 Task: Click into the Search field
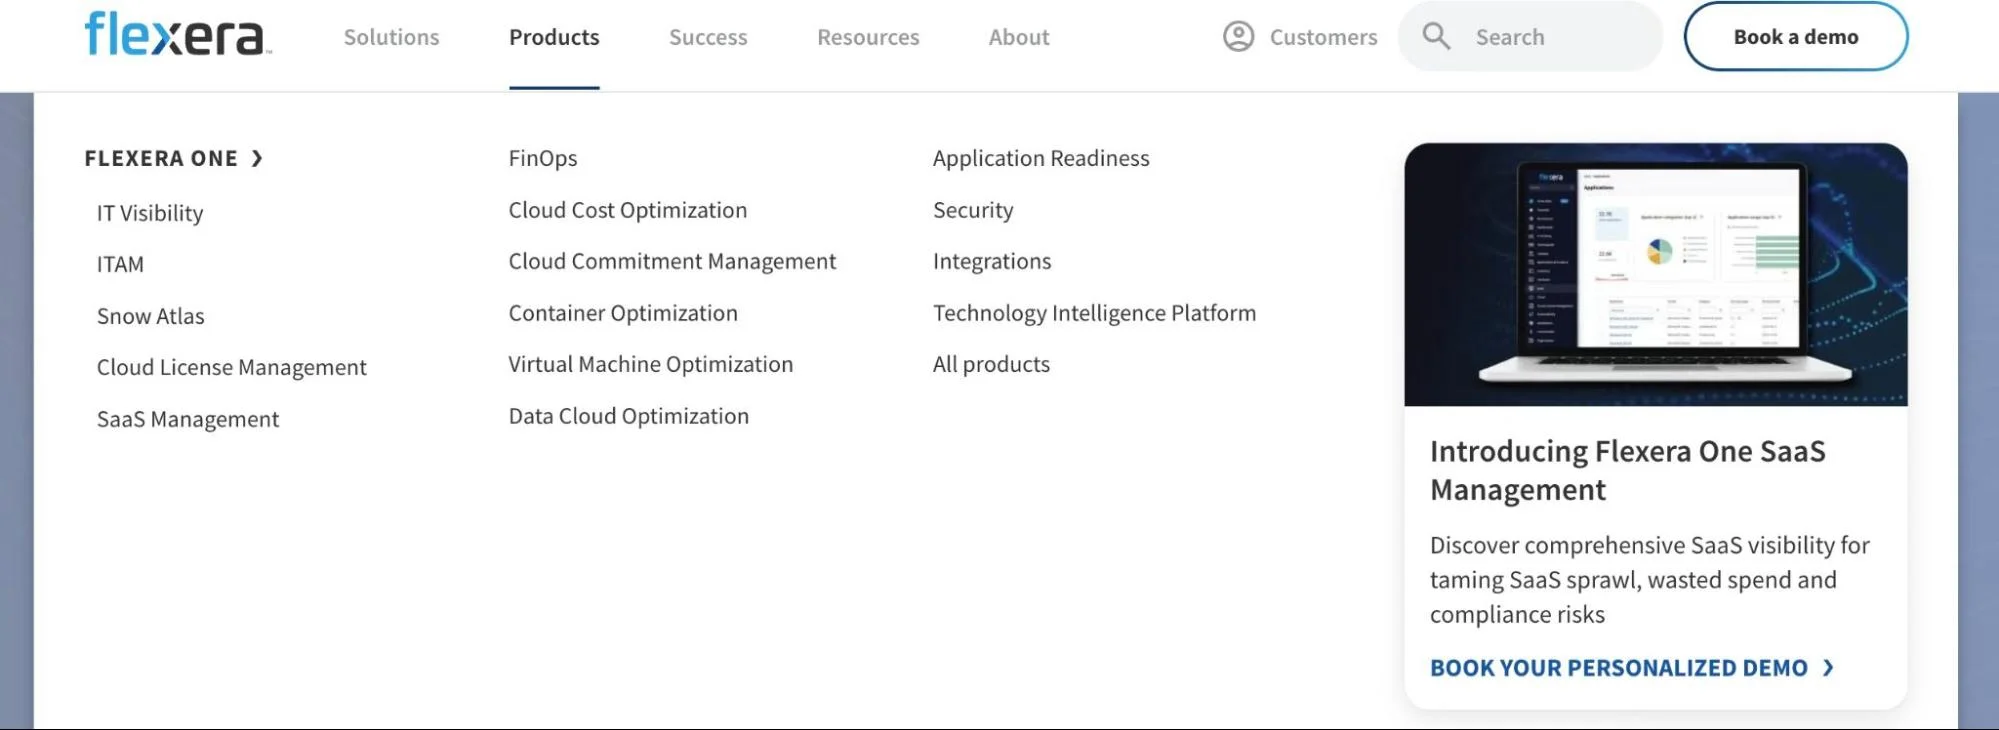coord(1530,37)
